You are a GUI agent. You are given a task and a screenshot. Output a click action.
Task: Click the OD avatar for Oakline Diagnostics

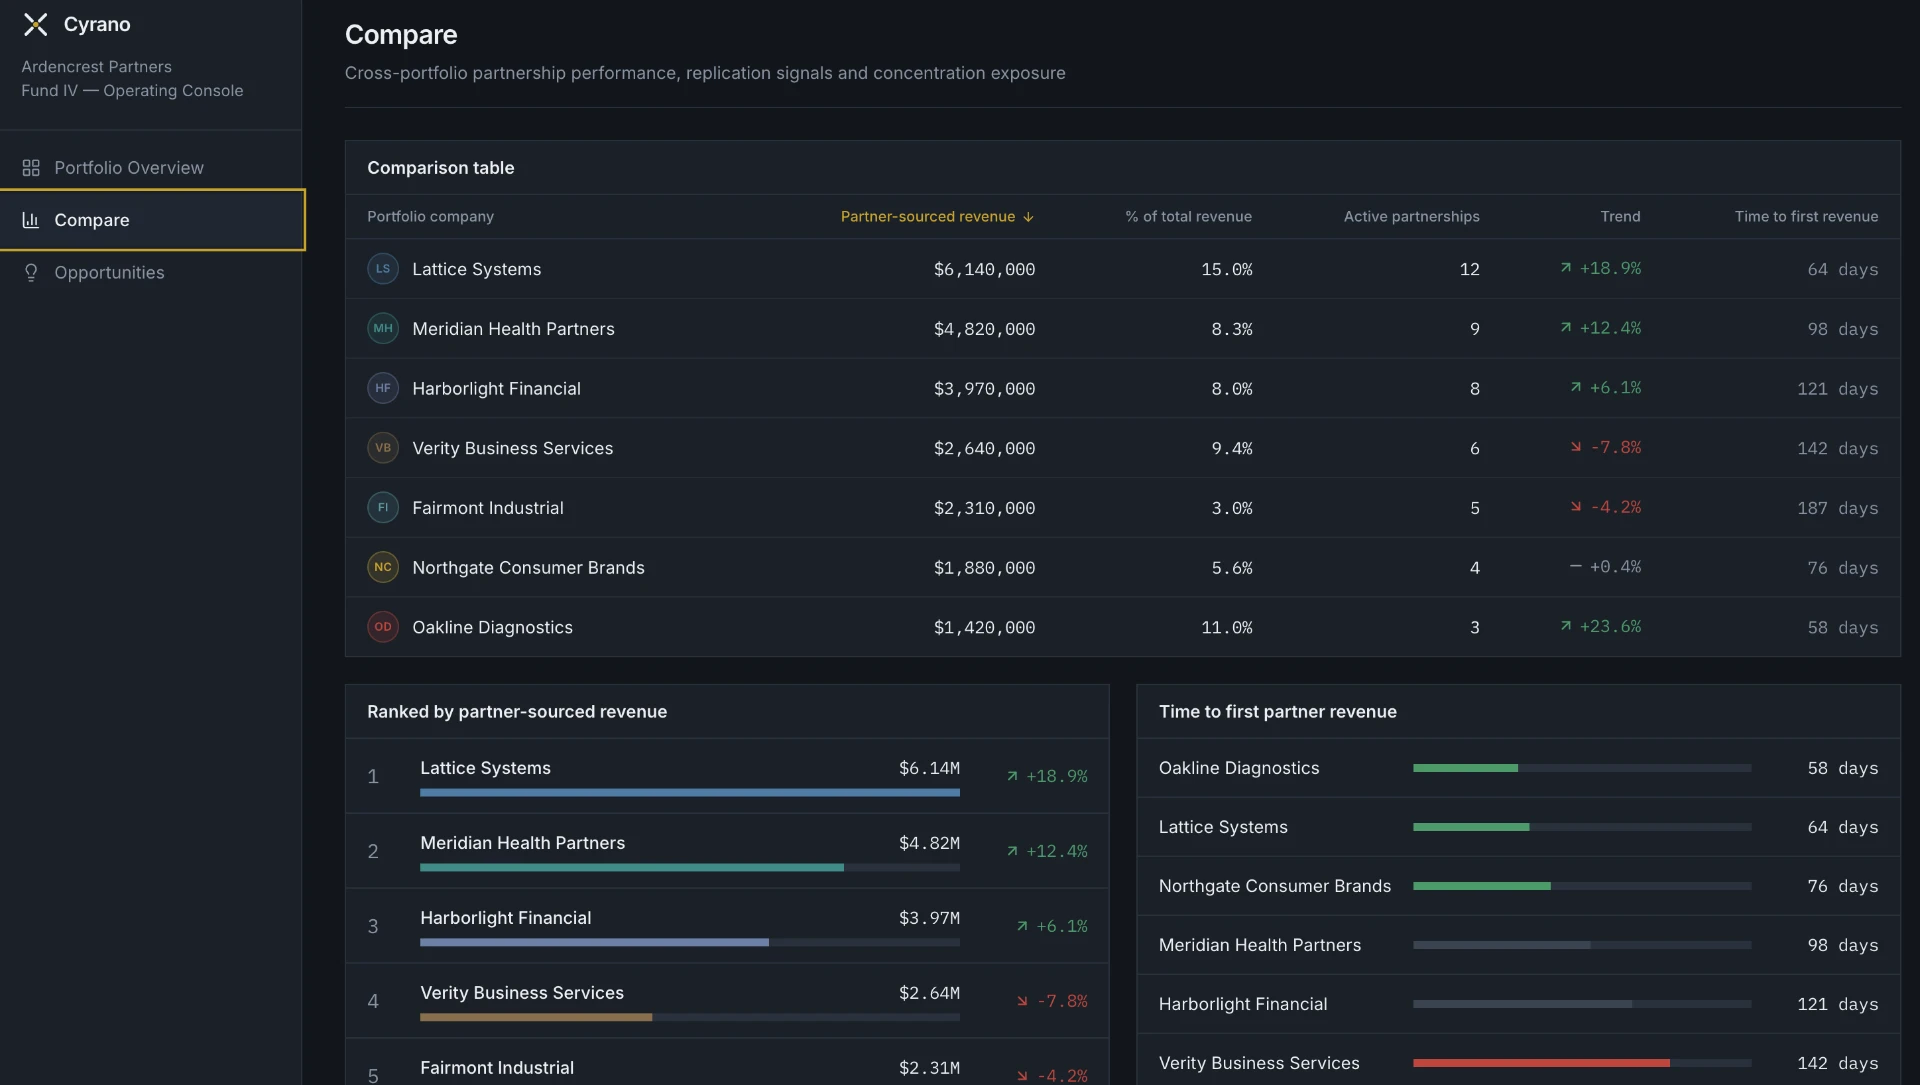(x=383, y=628)
